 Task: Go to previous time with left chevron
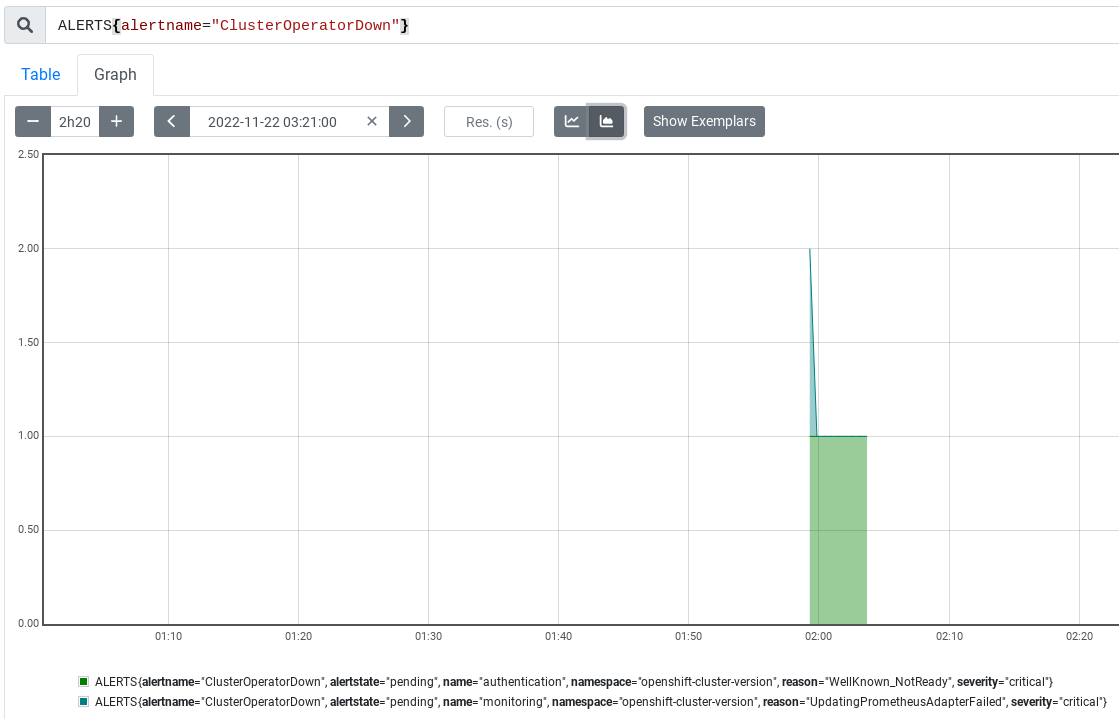[172, 121]
